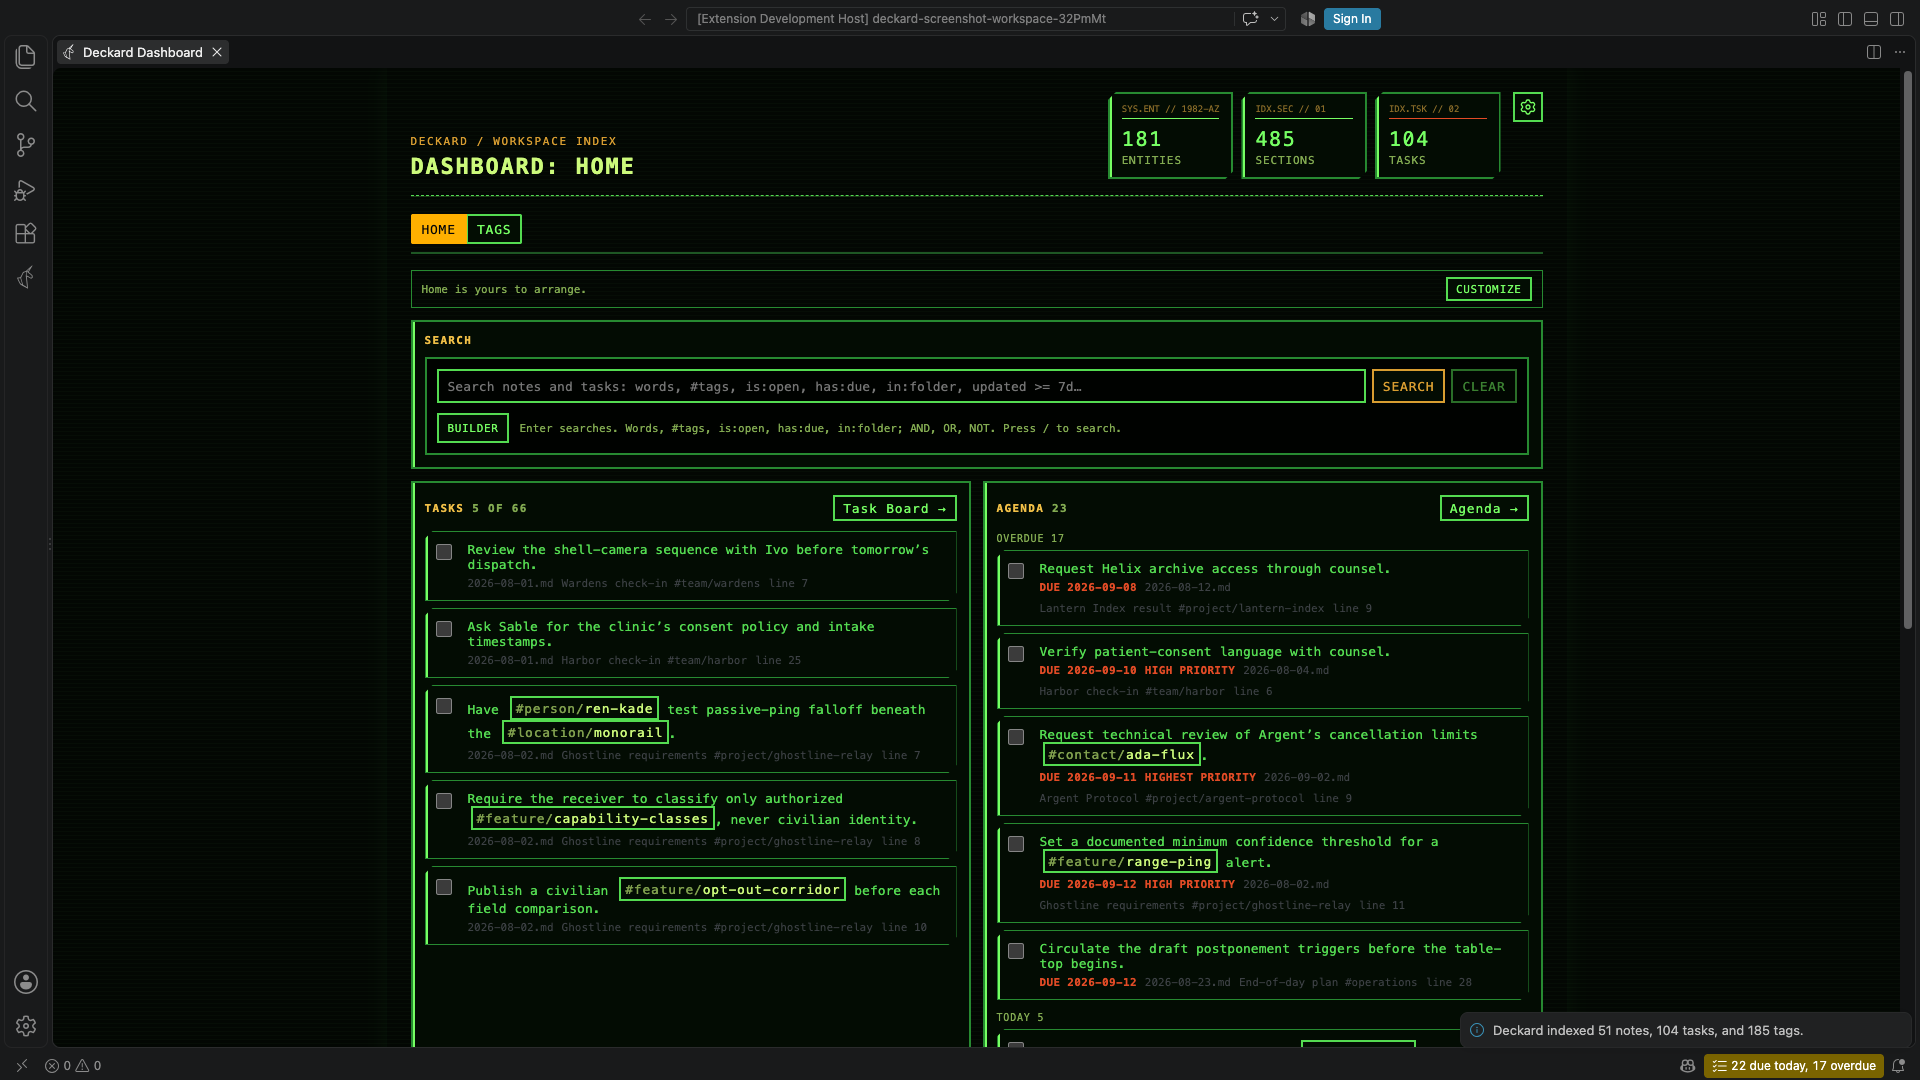Check the Request Helix archive access item

[1016, 571]
